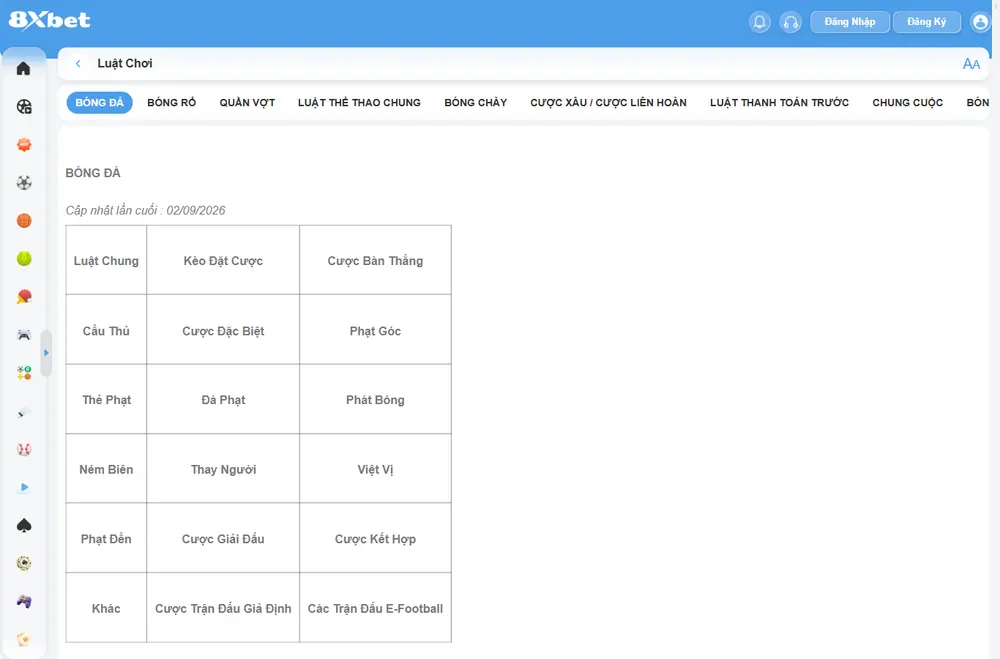Open the Các Trận Đấu E-Football cell
The width and height of the screenshot is (1000, 659).
click(376, 608)
